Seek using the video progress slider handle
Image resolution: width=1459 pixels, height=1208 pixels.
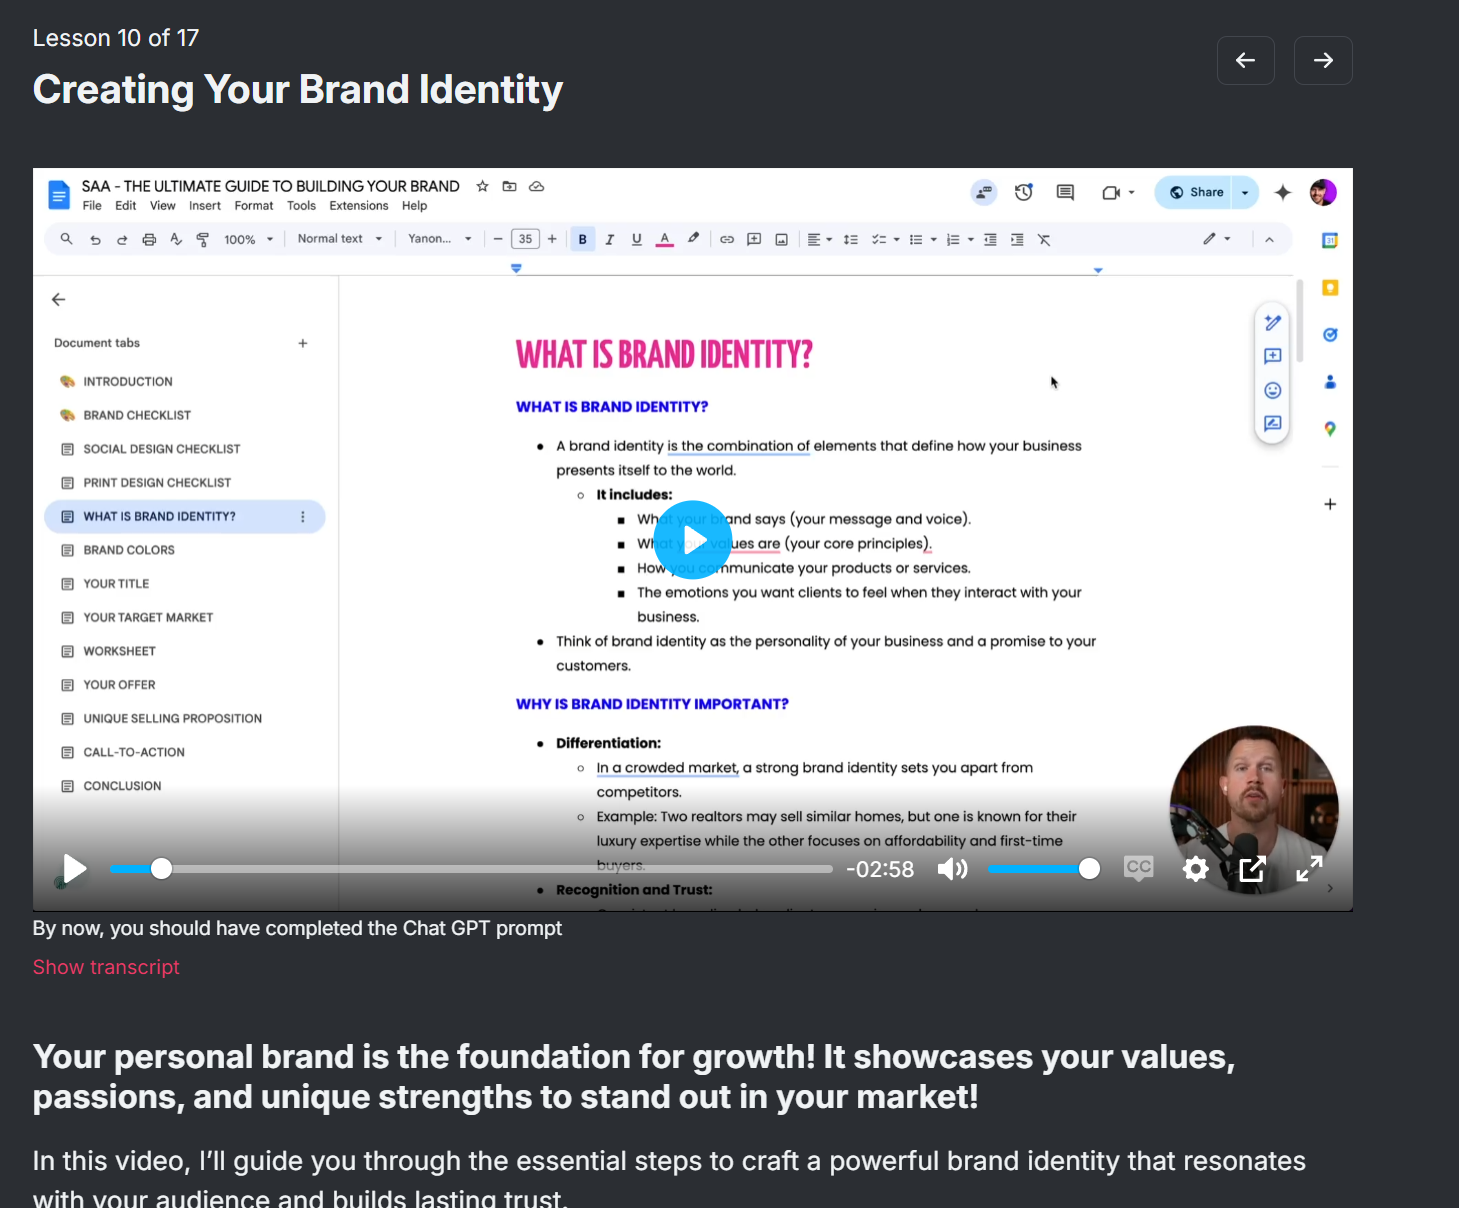tap(161, 869)
